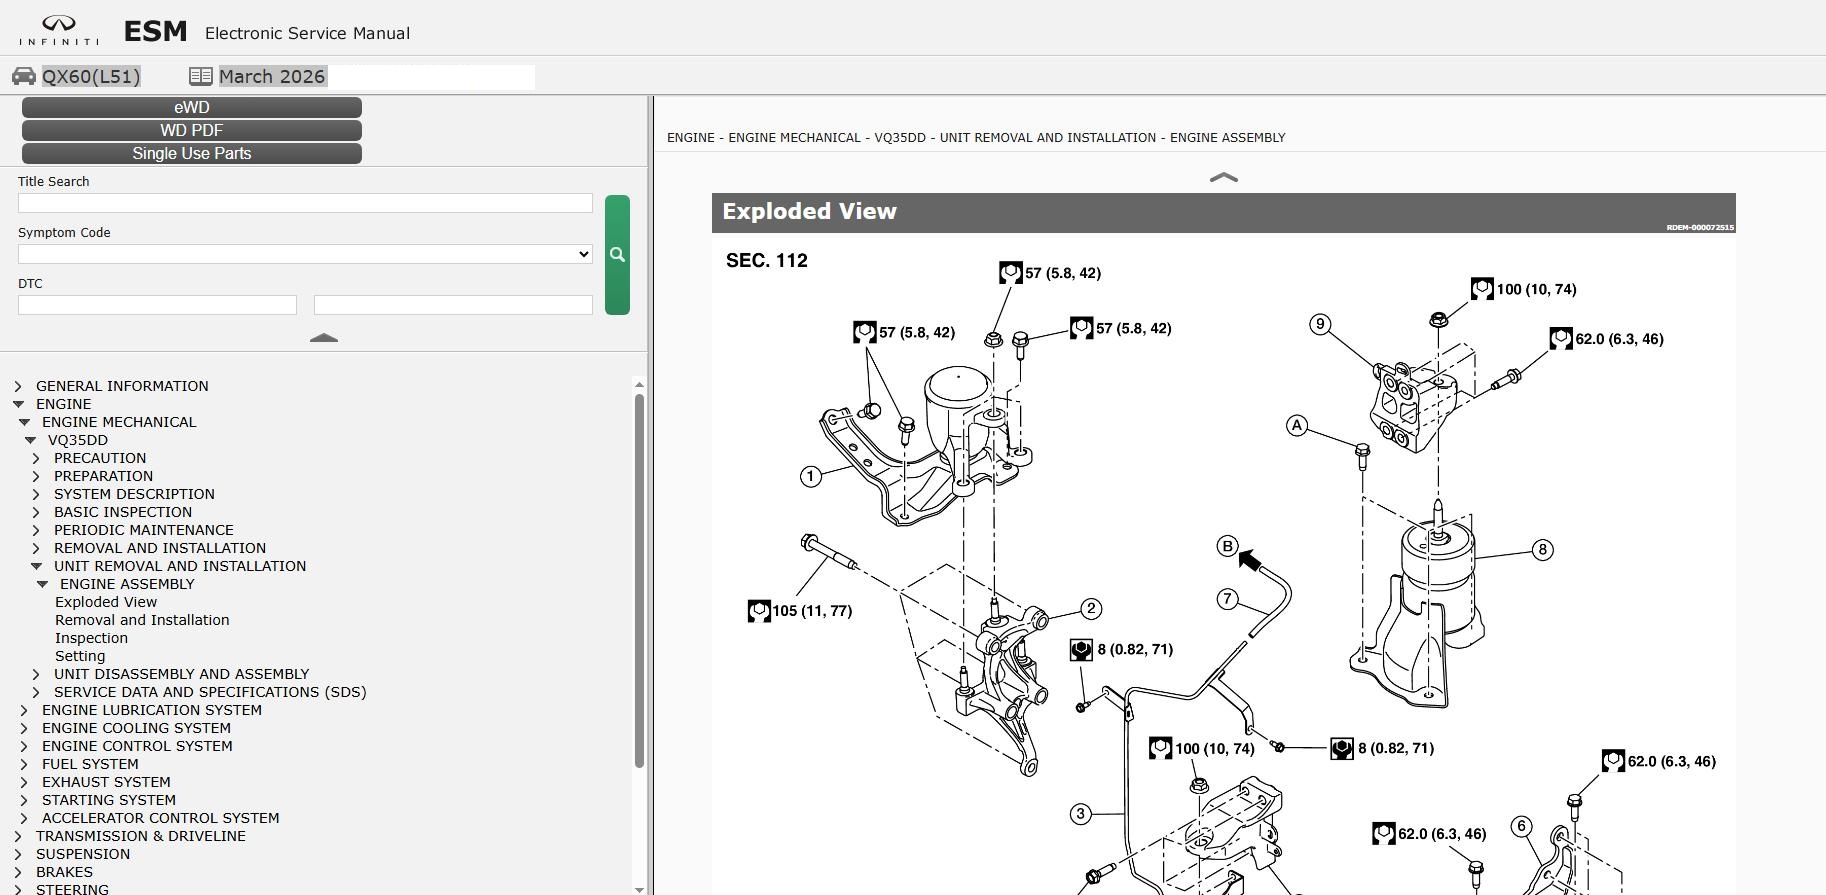1826x895 pixels.
Task: Open the eWD button
Action: tap(192, 107)
